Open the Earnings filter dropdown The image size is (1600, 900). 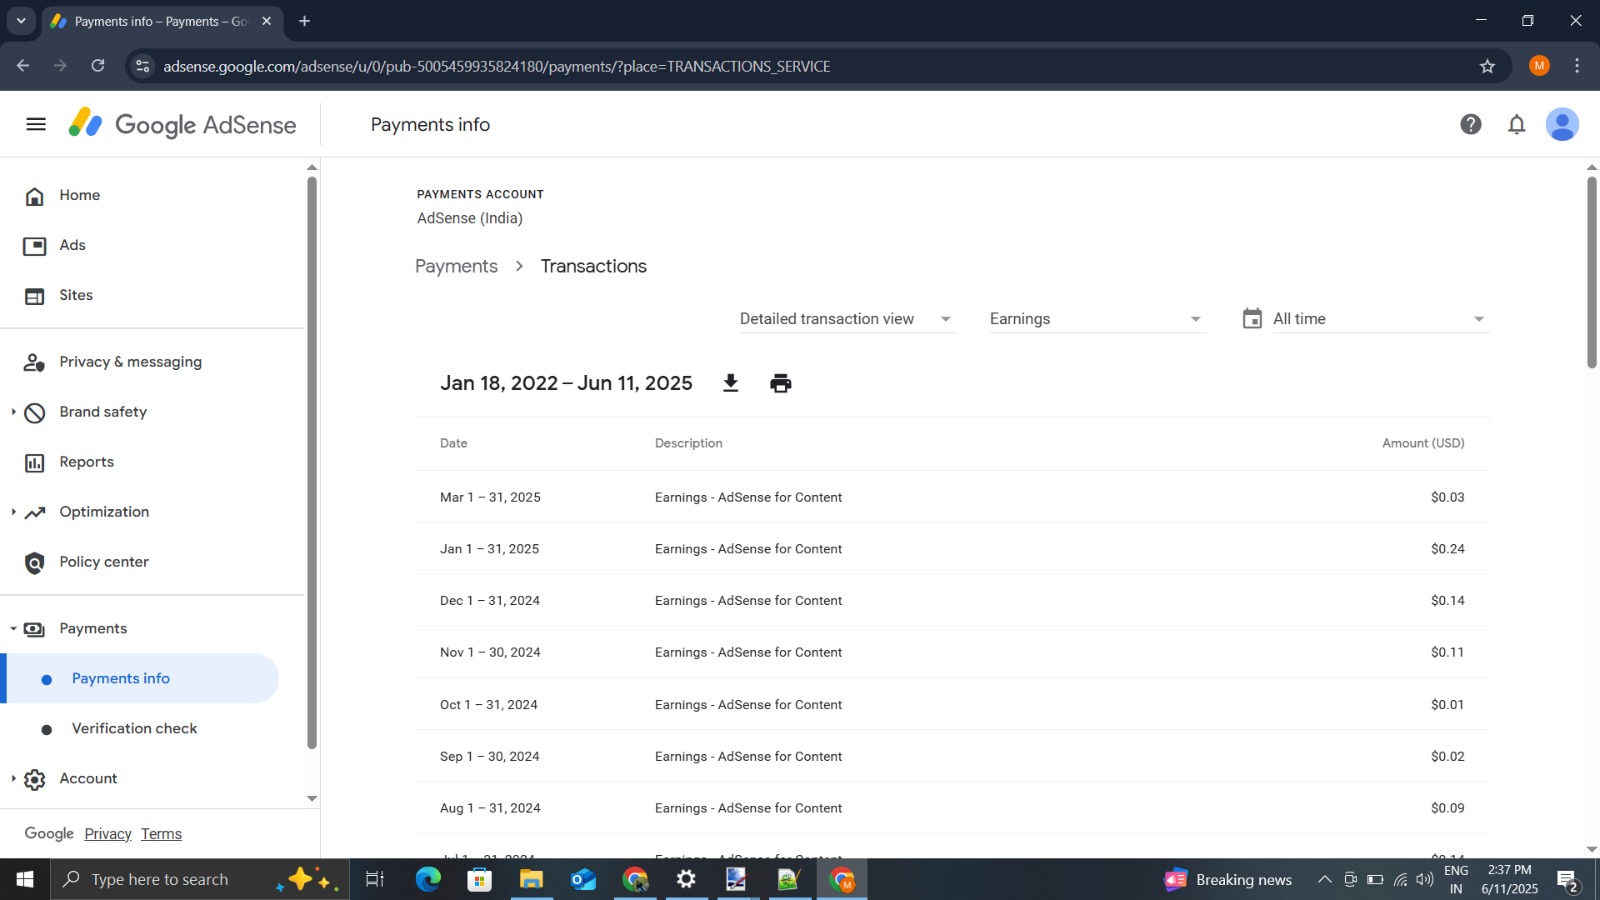[1096, 319]
